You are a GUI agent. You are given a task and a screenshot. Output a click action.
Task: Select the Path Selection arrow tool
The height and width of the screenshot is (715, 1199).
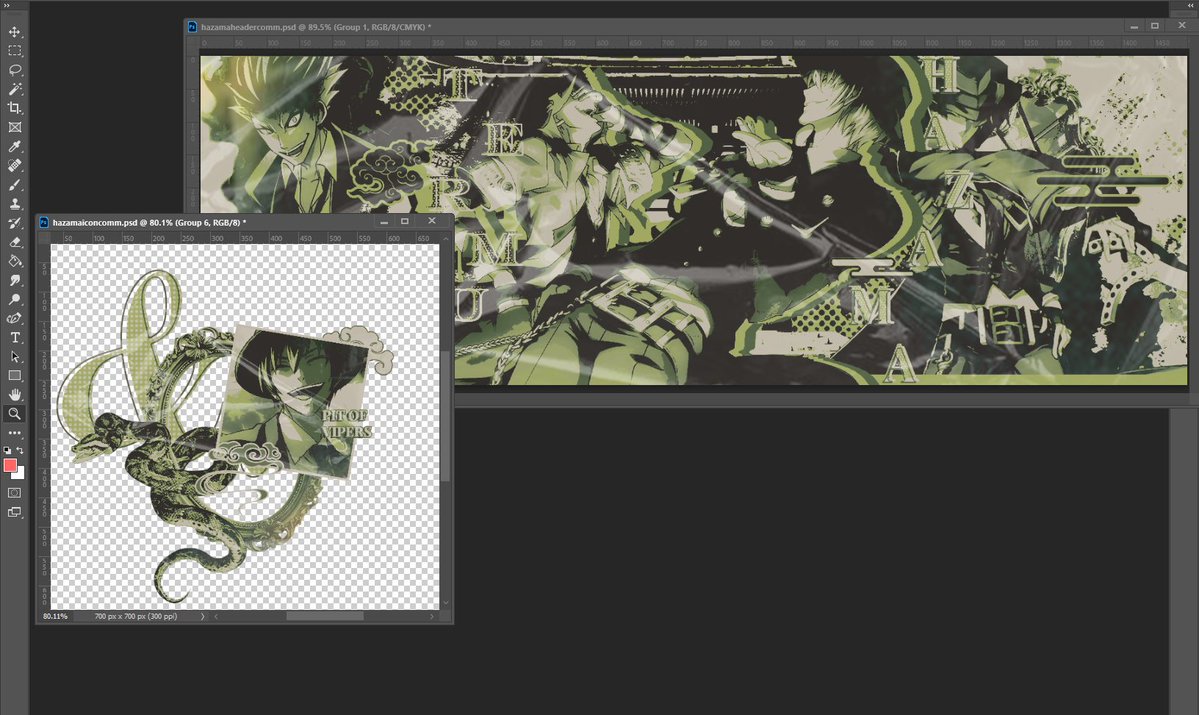point(15,357)
